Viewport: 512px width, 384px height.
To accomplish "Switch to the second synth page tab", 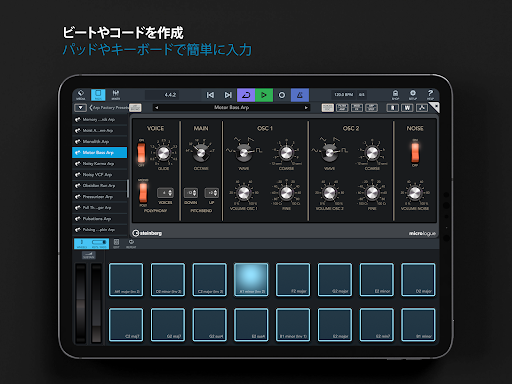I will point(342,108).
